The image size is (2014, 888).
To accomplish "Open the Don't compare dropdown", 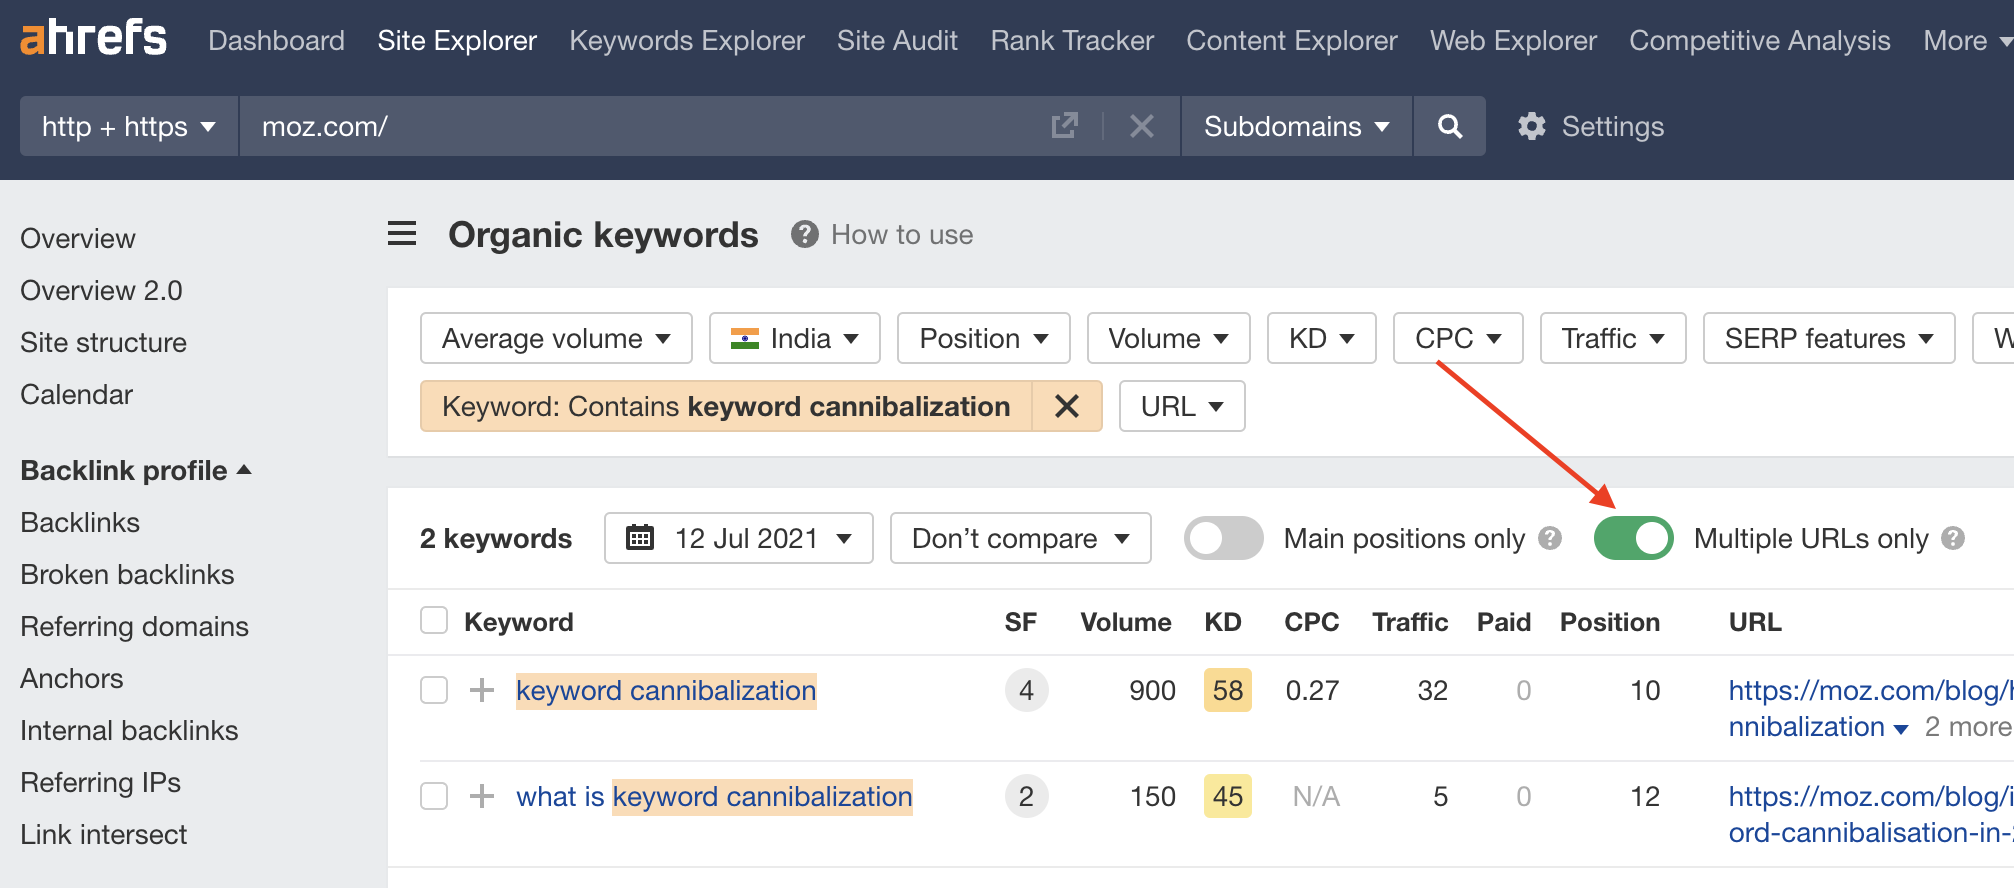I will (1020, 538).
